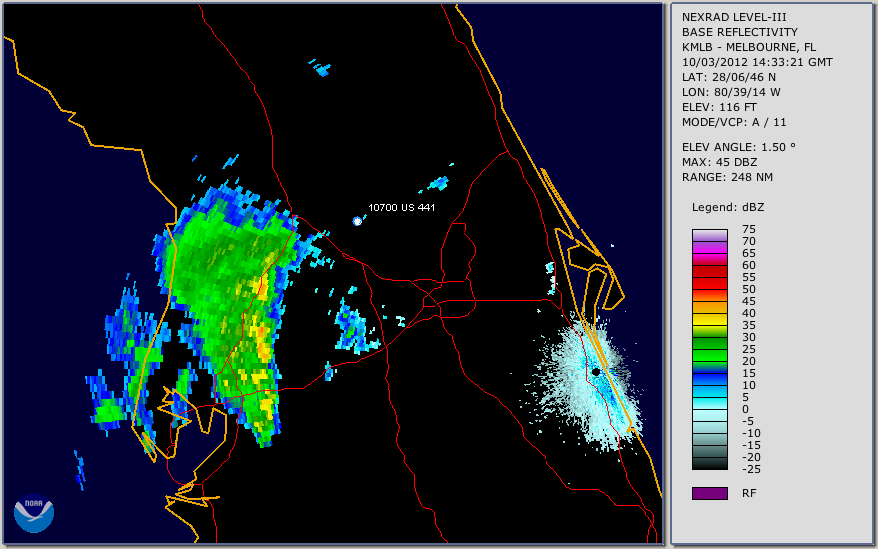This screenshot has height=549, width=878.
Task: Click the 'LAT: 28/06/46 N' line
Action: (x=728, y=77)
